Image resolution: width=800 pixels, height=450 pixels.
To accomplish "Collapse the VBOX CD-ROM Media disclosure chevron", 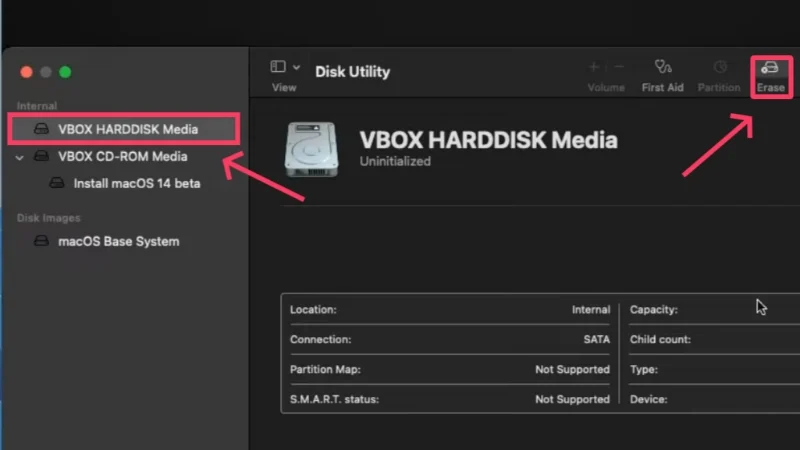I will 19,158.
